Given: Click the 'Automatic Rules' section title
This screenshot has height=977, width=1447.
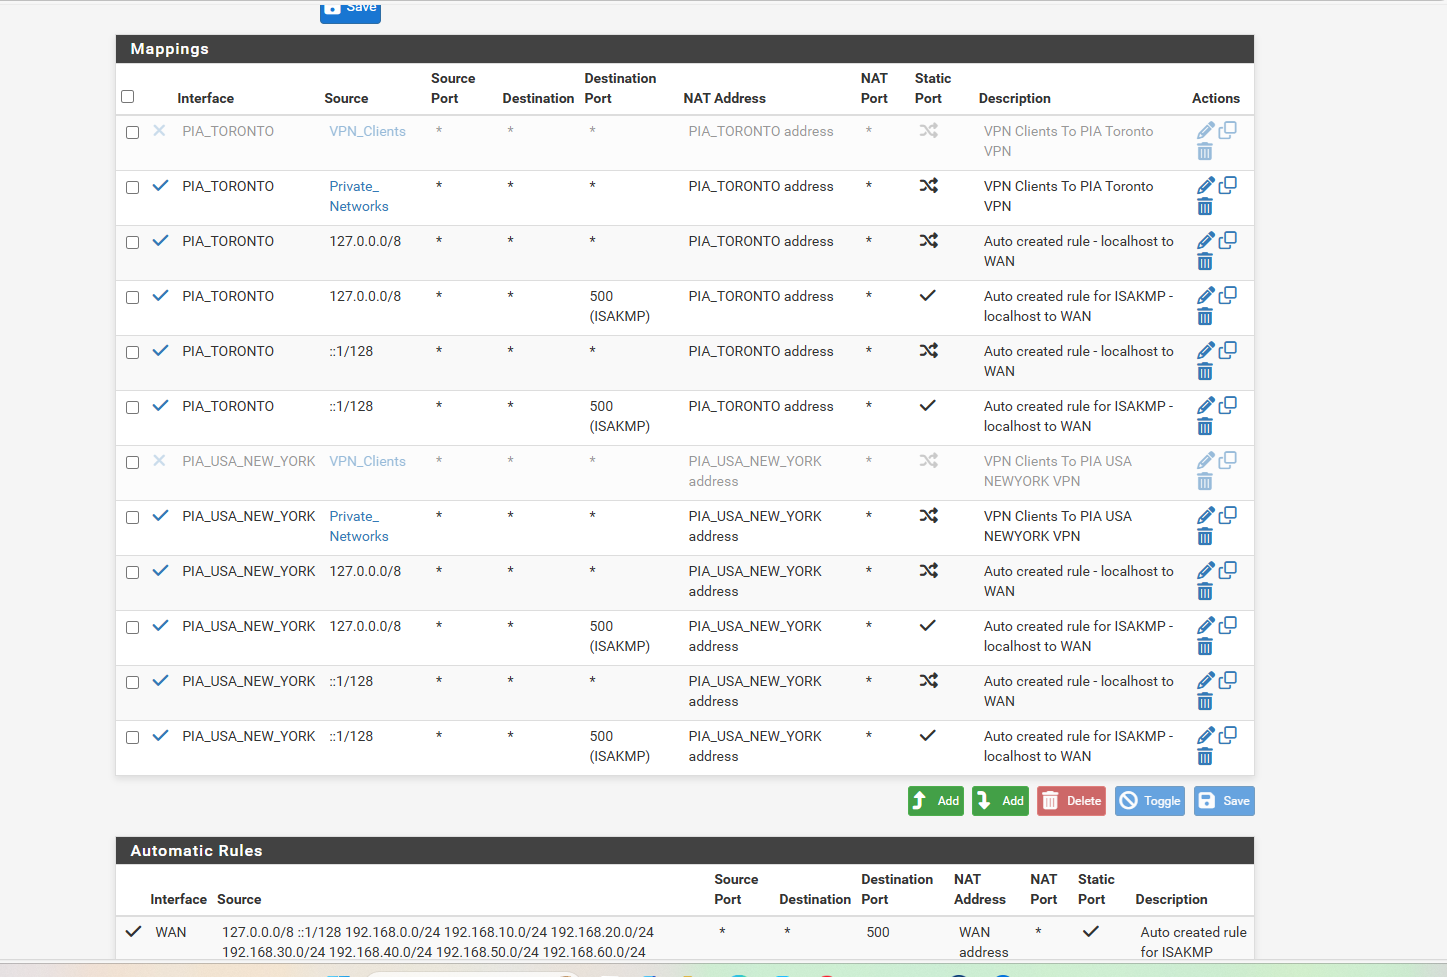Looking at the screenshot, I should [196, 851].
